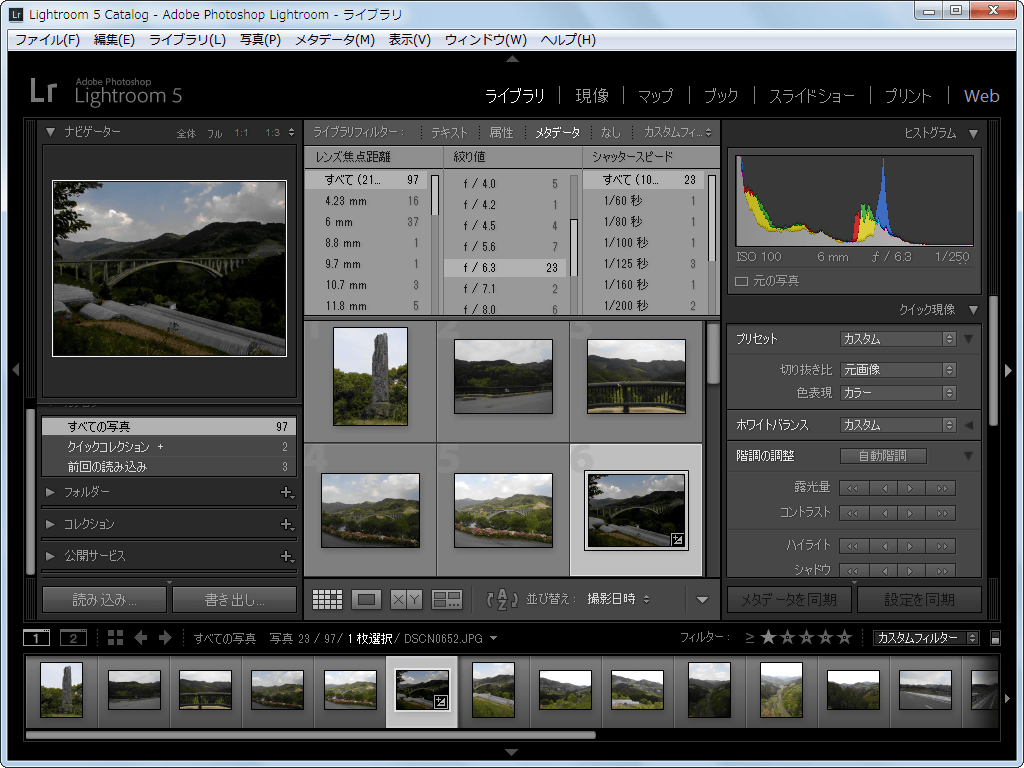Click 自動階調 auto tone button
This screenshot has width=1024, height=768.
point(882,456)
